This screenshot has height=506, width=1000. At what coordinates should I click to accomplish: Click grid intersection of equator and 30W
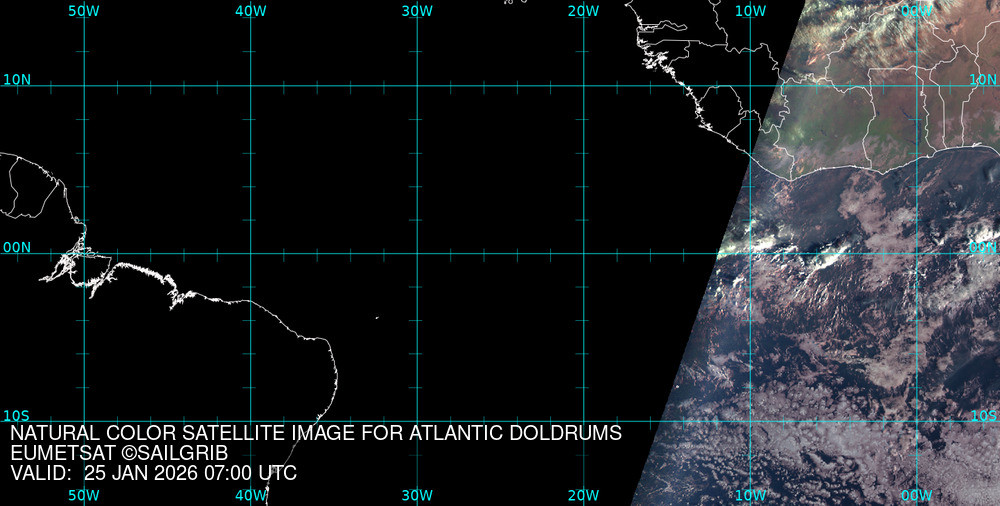[x=417, y=253]
